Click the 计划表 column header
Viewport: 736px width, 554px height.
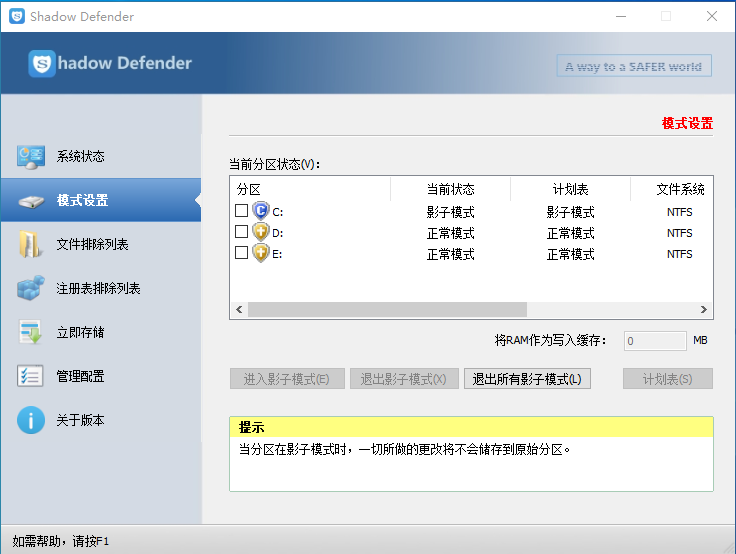[x=570, y=189]
